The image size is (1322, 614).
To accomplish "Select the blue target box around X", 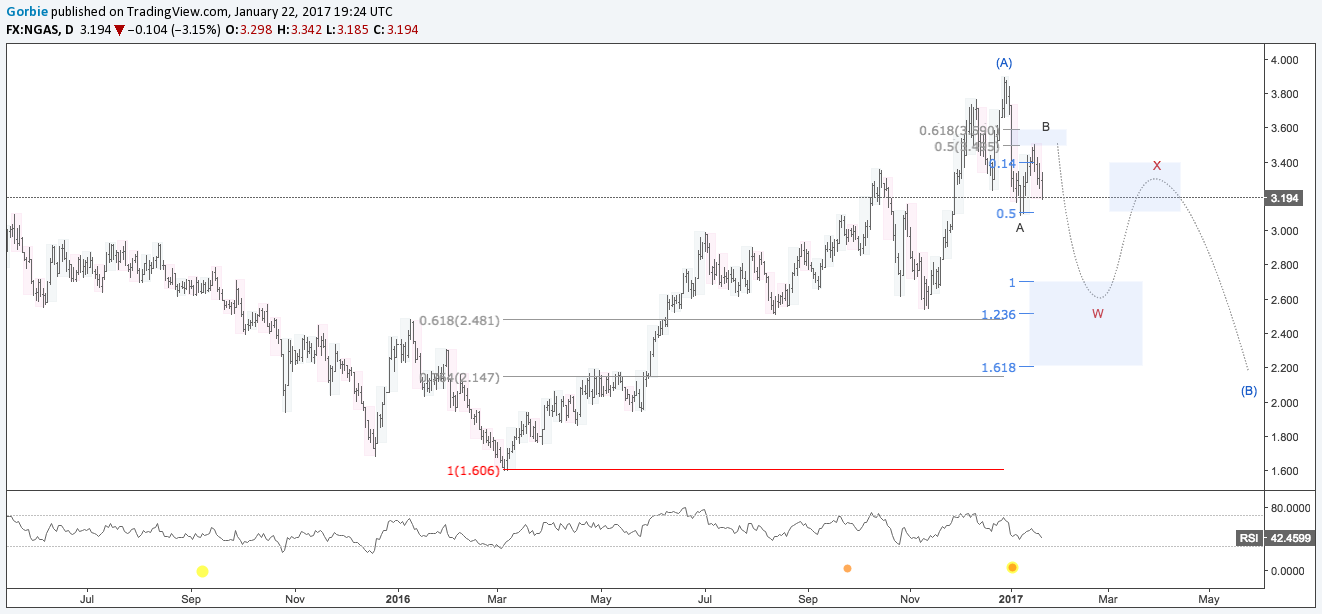I will tap(1145, 187).
